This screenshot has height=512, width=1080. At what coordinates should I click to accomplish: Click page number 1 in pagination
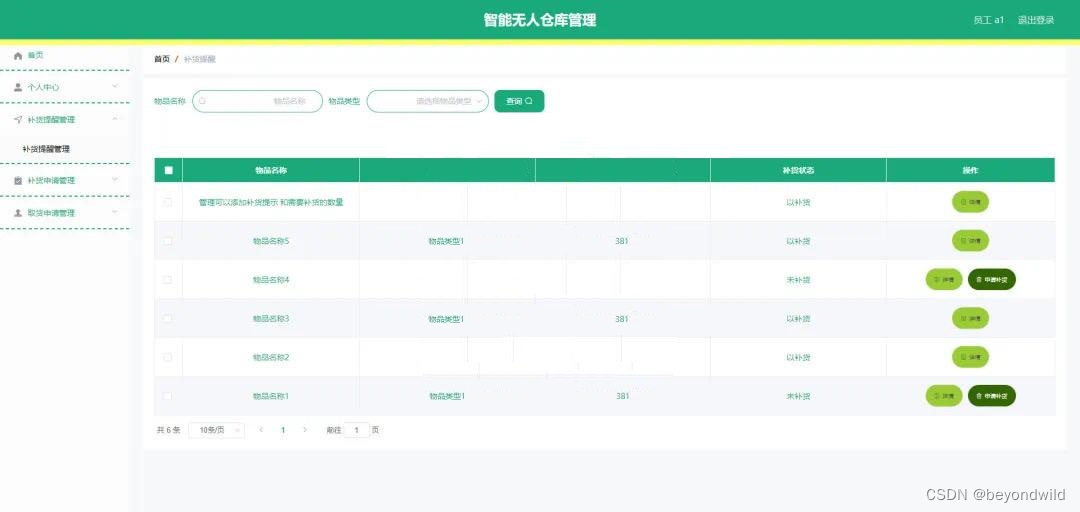pyautogui.click(x=283, y=430)
